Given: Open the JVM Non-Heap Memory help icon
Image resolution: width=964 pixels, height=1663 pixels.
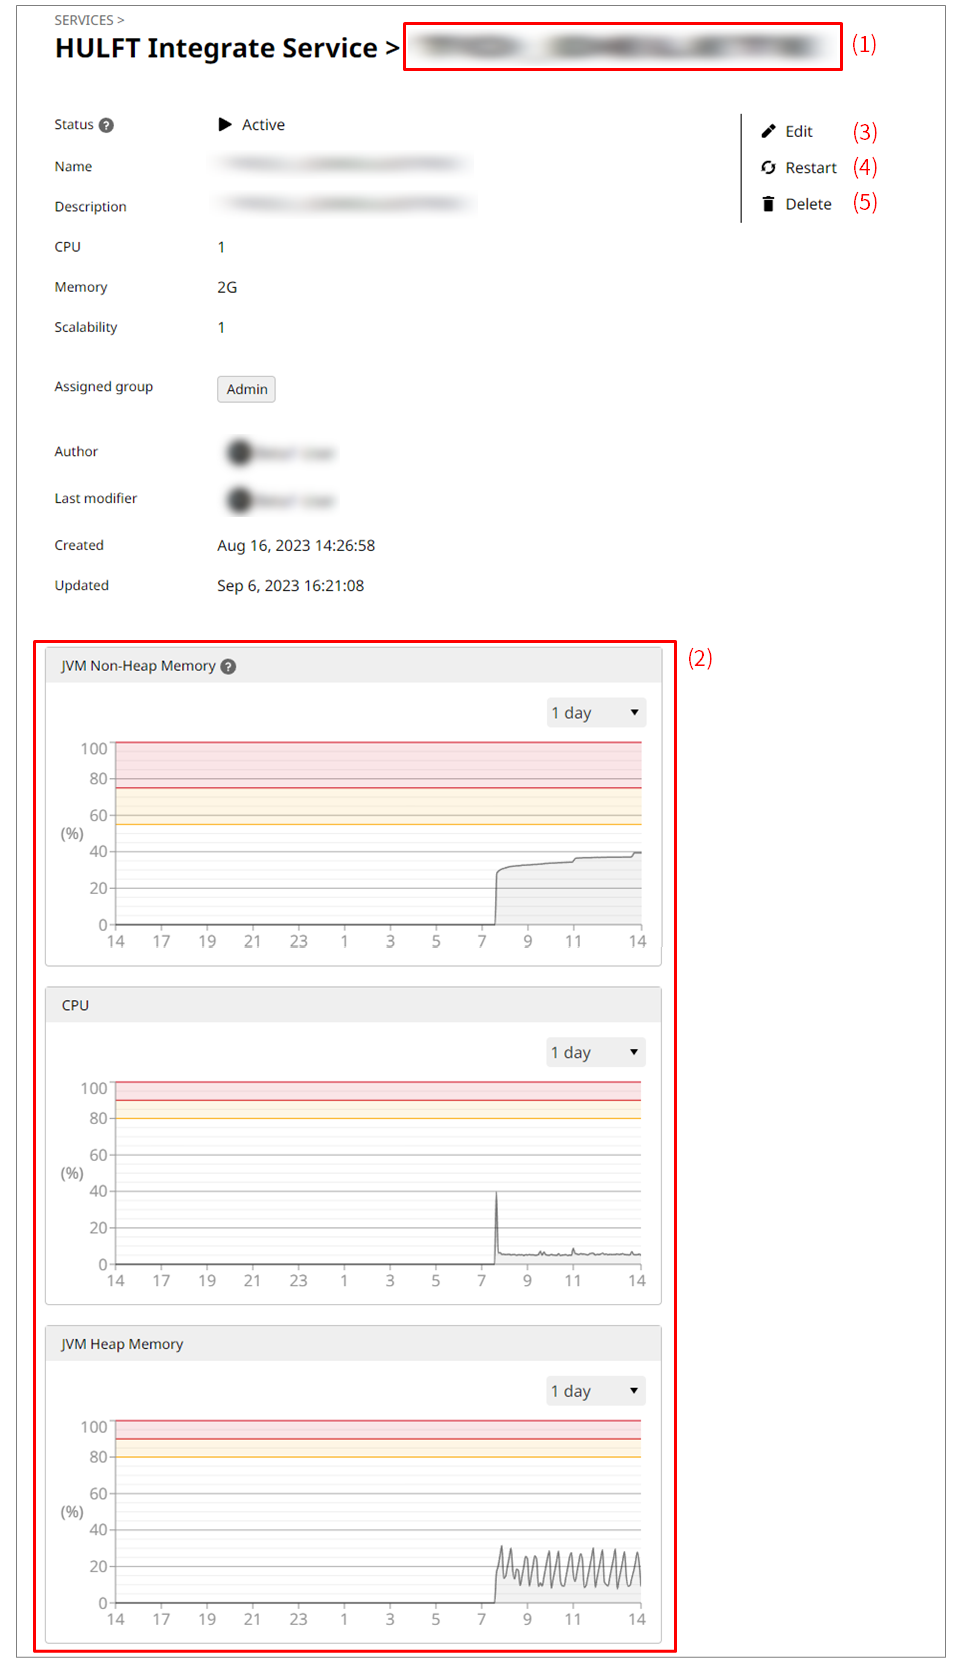Looking at the screenshot, I should tap(228, 667).
